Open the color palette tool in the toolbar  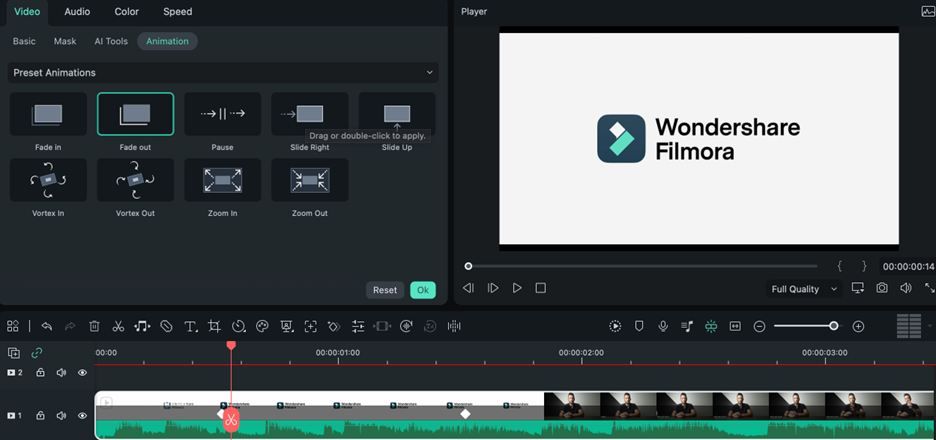click(x=262, y=326)
